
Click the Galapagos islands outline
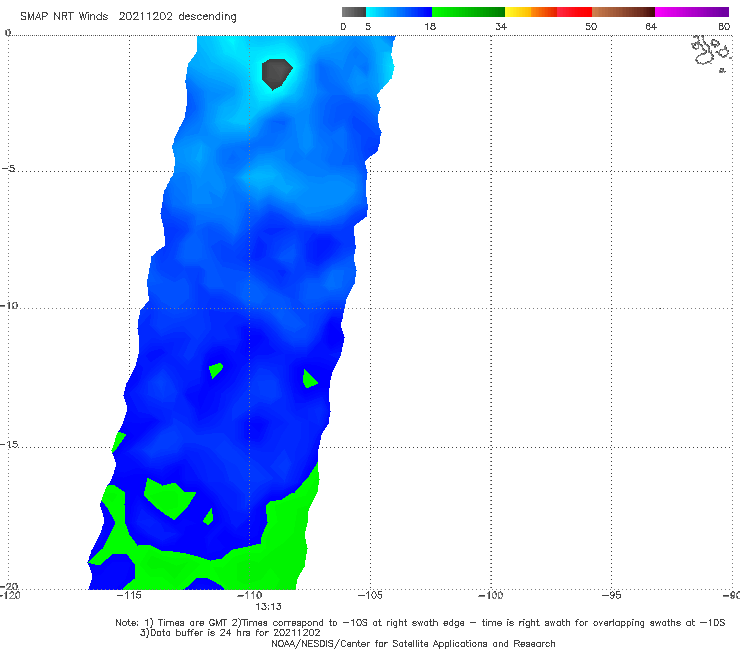click(711, 53)
